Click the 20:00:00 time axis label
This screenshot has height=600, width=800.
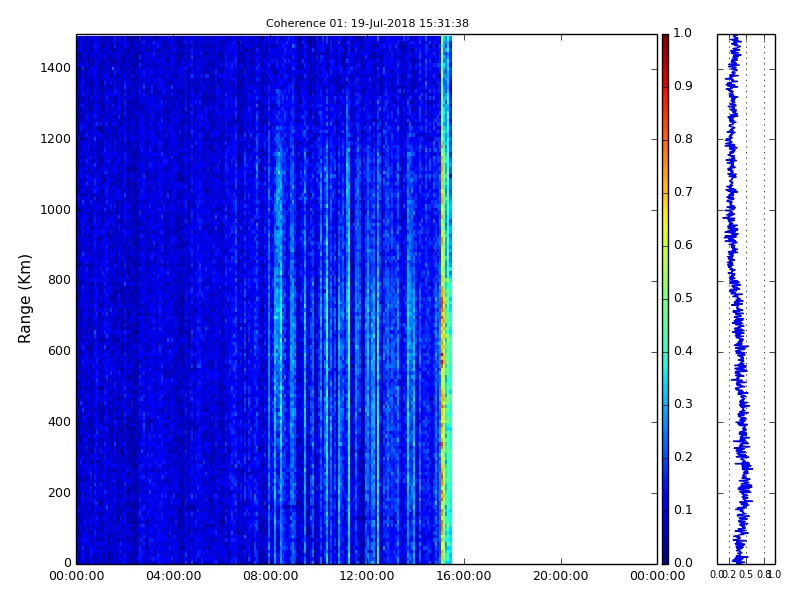[561, 576]
